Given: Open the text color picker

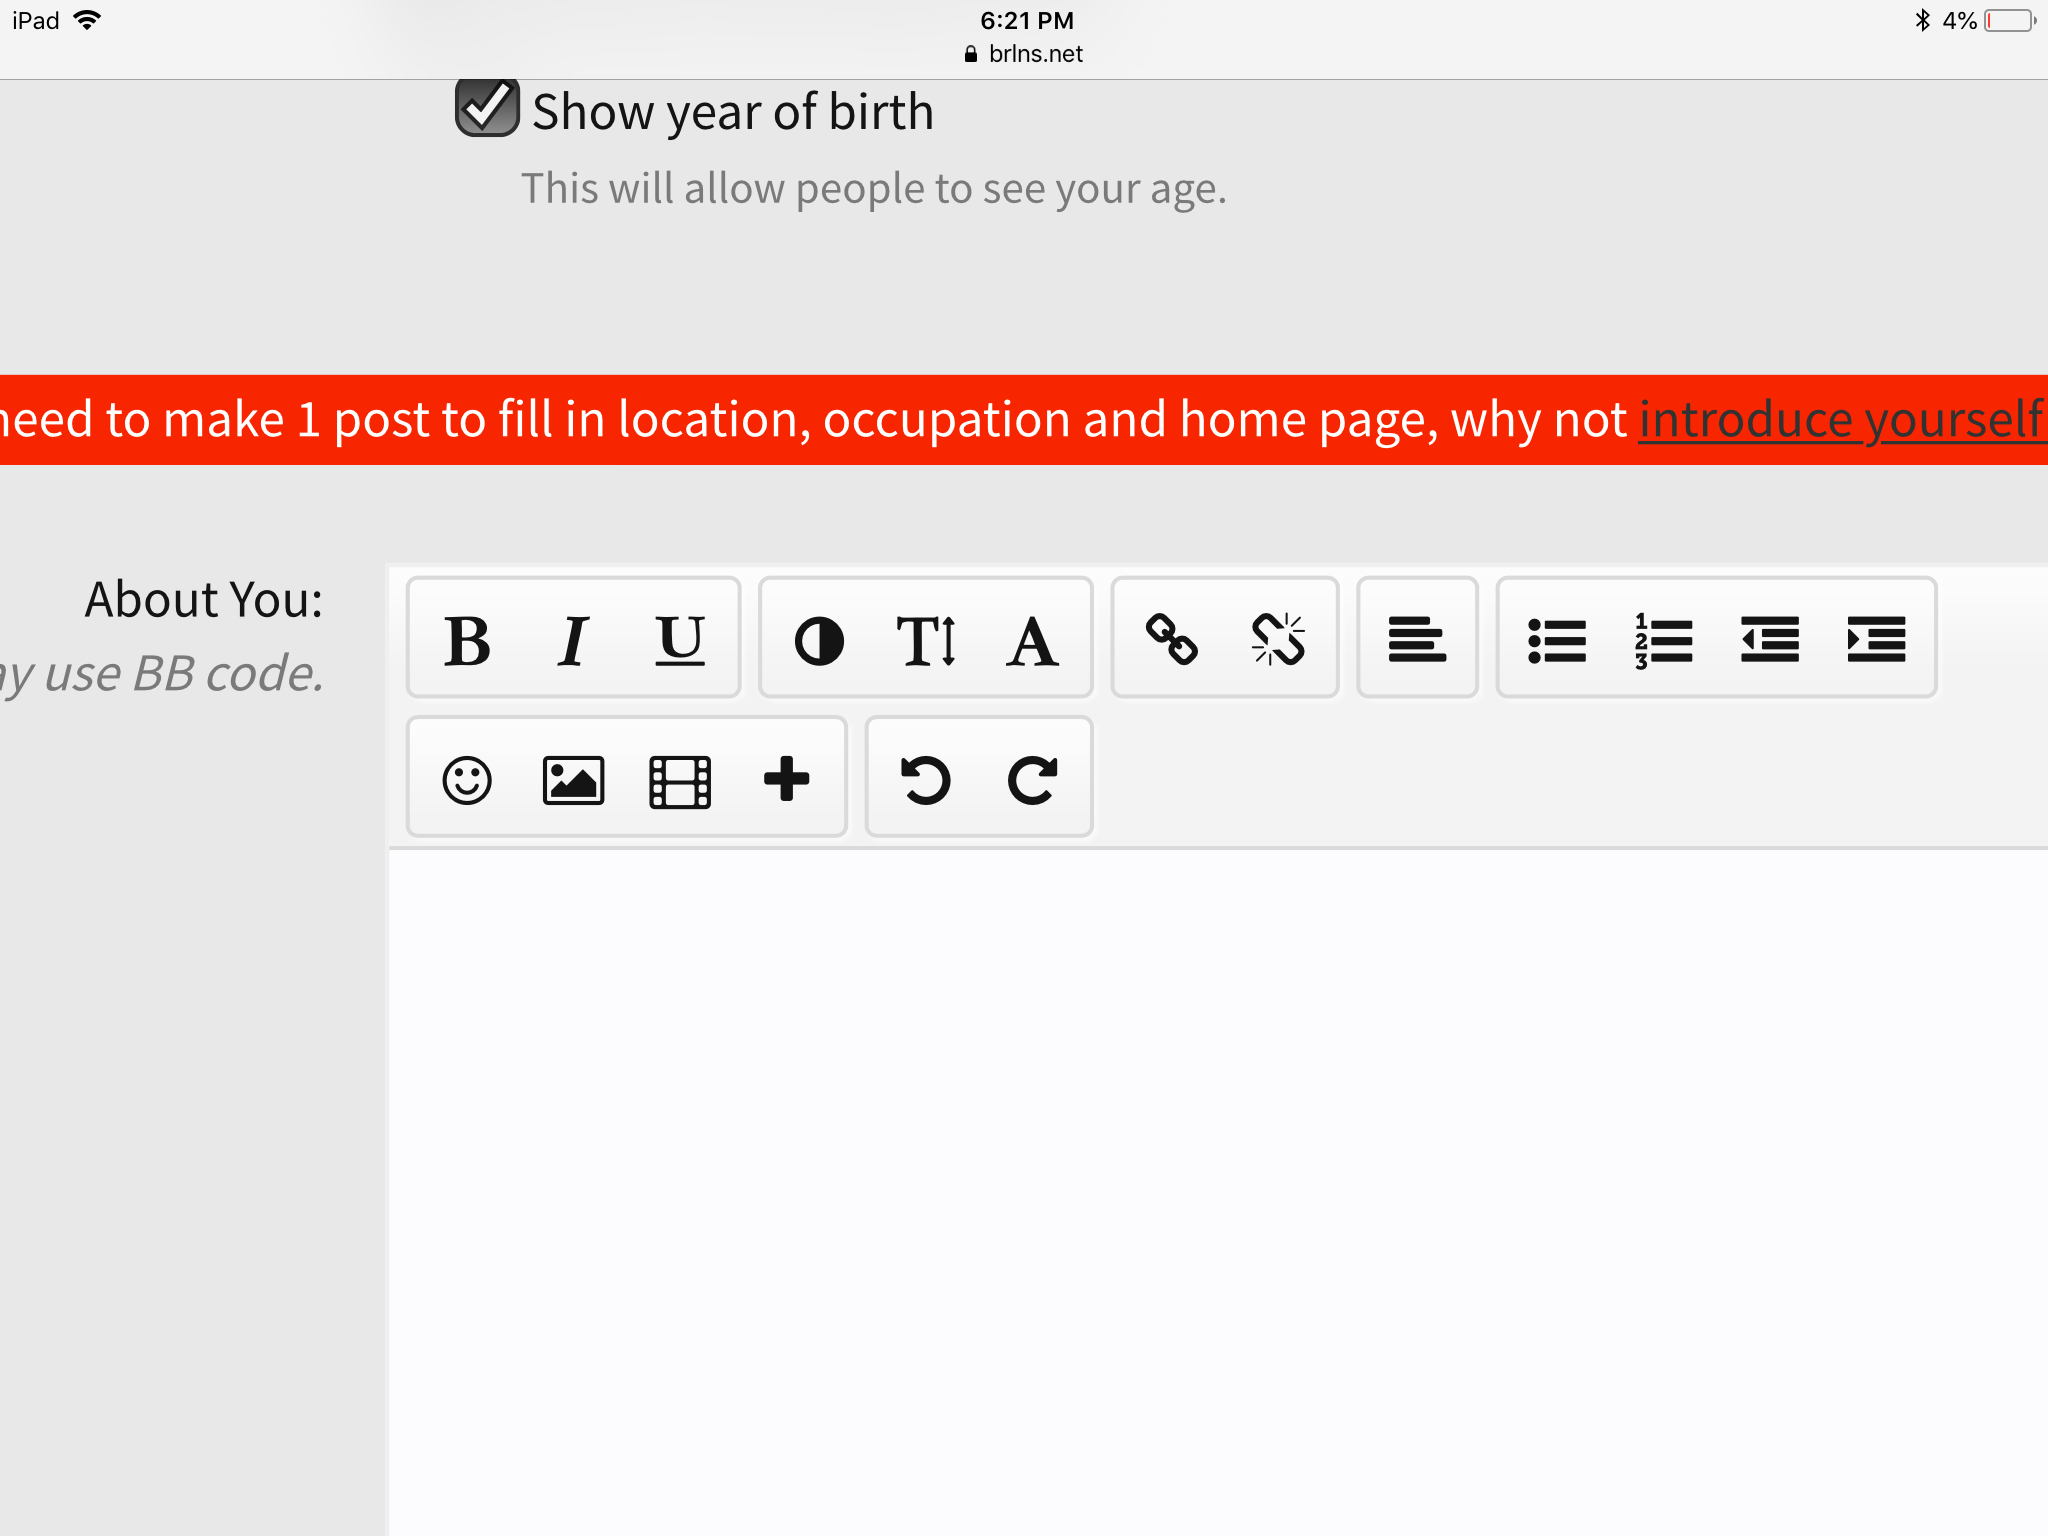Looking at the screenshot, I should pyautogui.click(x=819, y=640).
